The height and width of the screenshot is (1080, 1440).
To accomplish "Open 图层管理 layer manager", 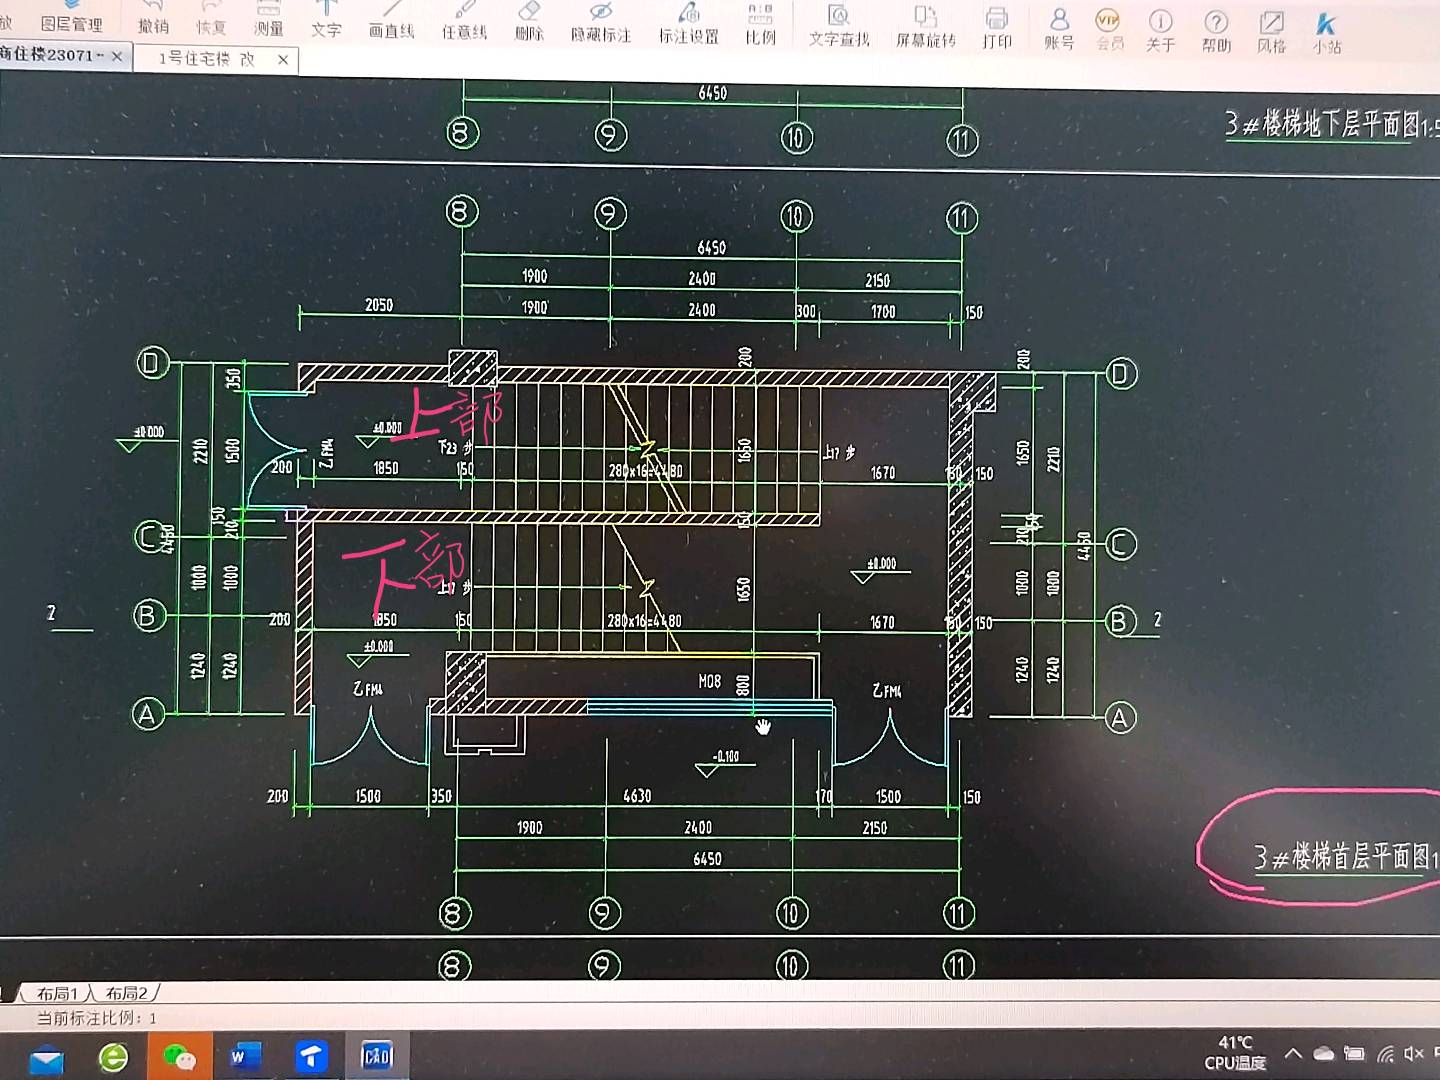I will [71, 17].
